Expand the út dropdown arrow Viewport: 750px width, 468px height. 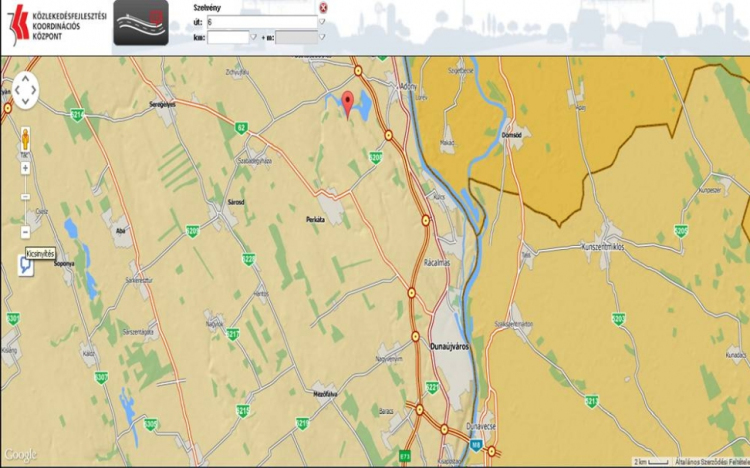tap(322, 21)
